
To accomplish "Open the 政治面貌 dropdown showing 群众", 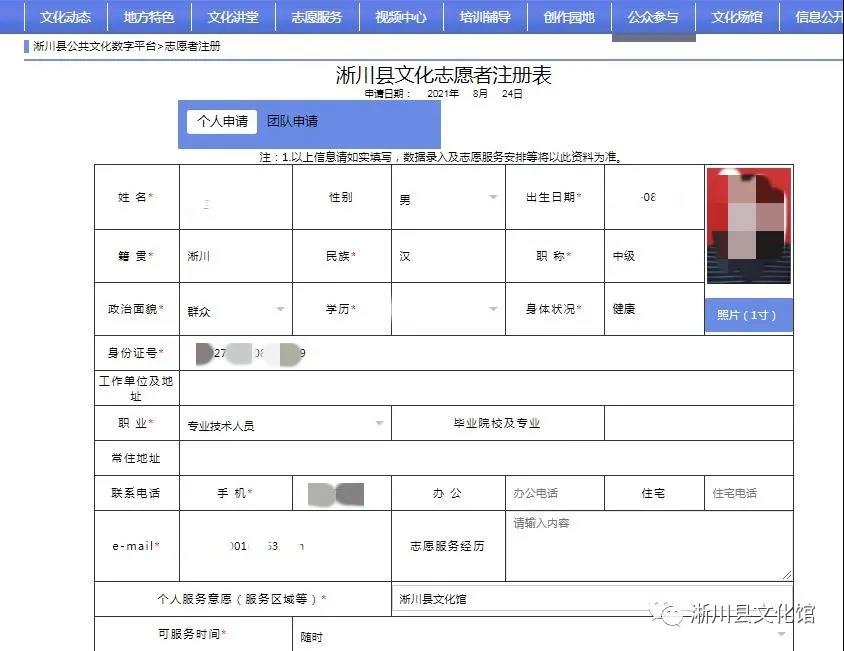I will (236, 310).
